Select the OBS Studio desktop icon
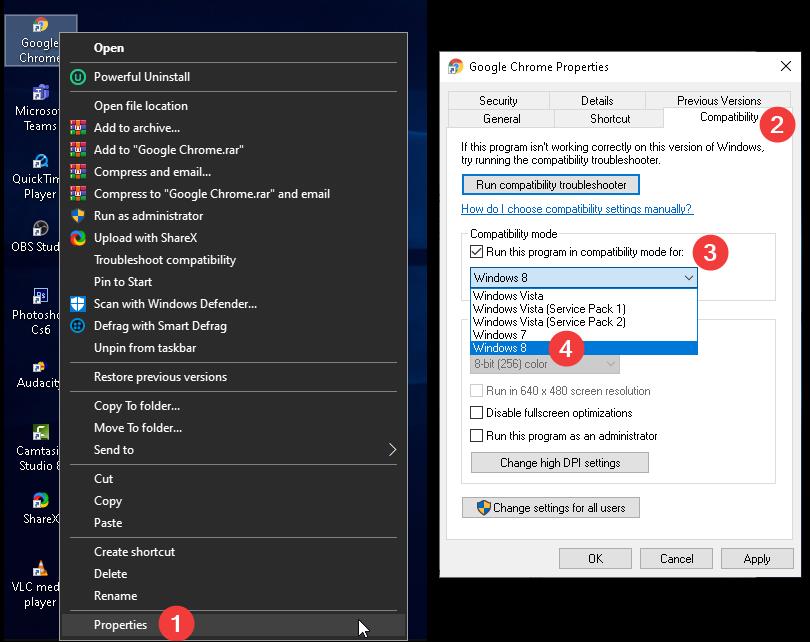 click(x=37, y=236)
